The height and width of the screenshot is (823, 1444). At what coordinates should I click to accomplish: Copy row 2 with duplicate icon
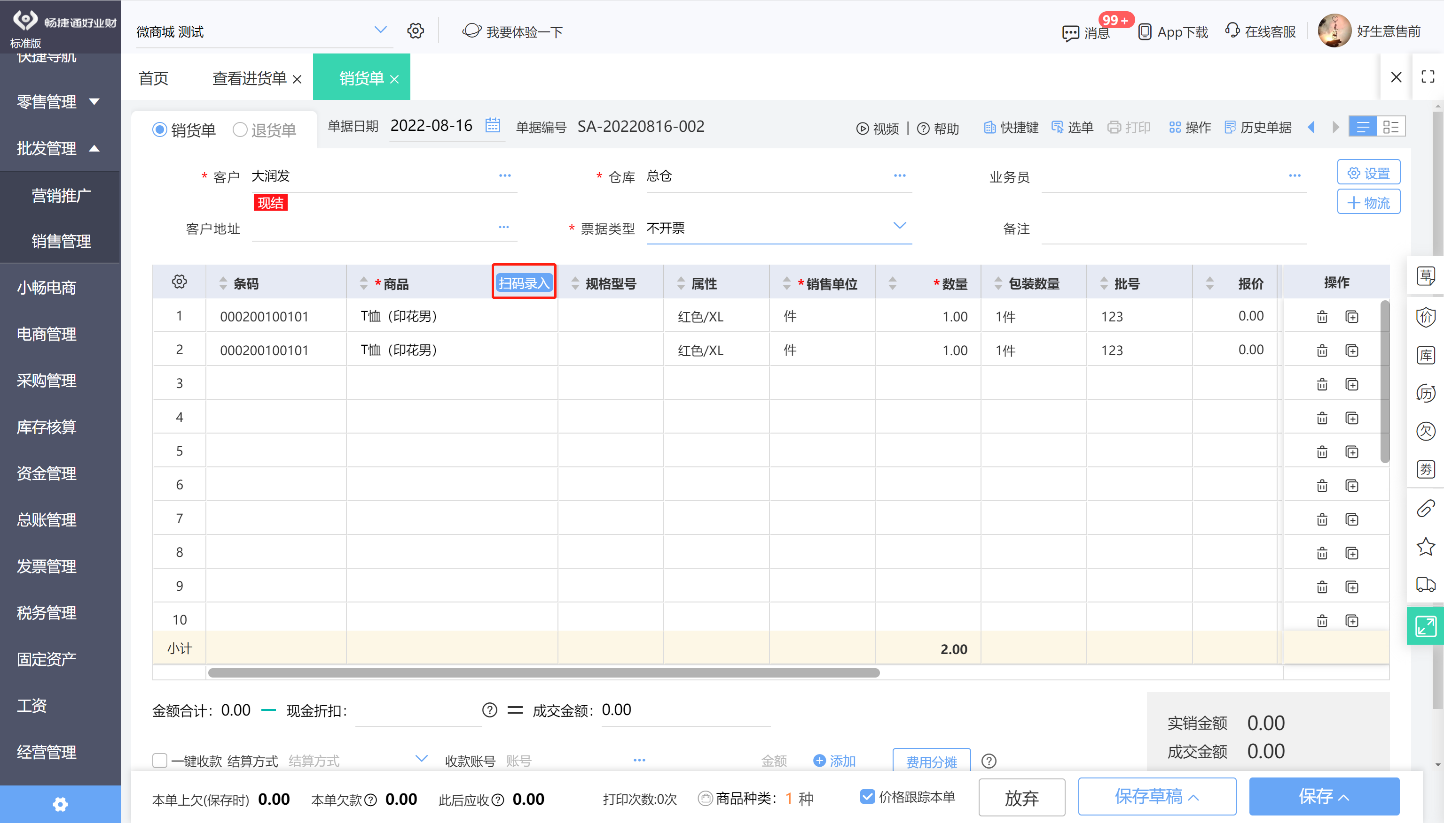(x=1352, y=351)
